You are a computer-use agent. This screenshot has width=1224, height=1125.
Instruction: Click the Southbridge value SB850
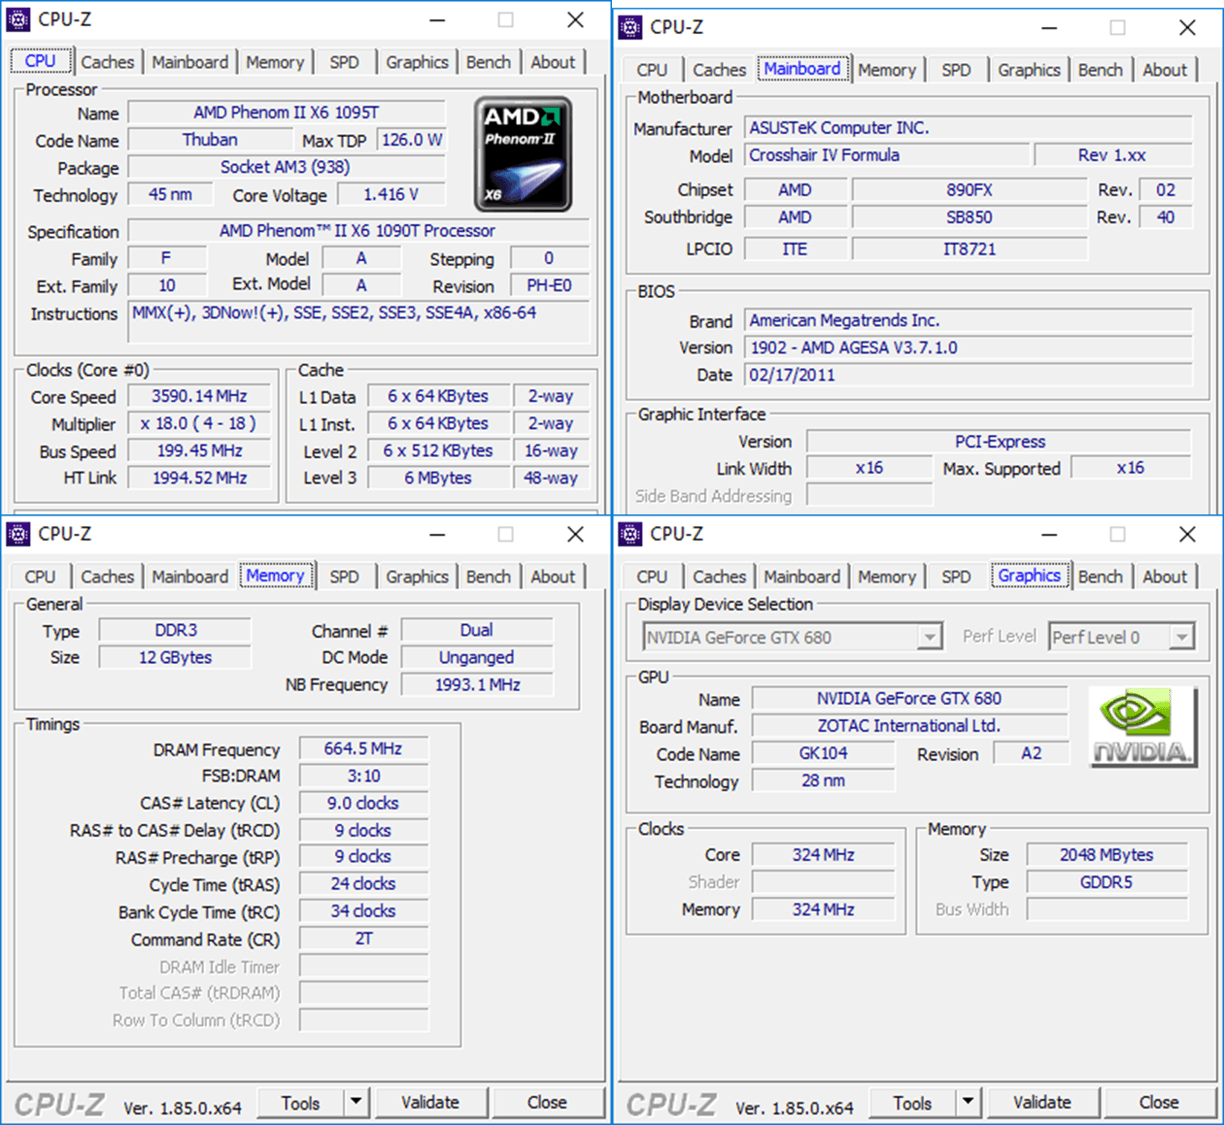coord(969,217)
